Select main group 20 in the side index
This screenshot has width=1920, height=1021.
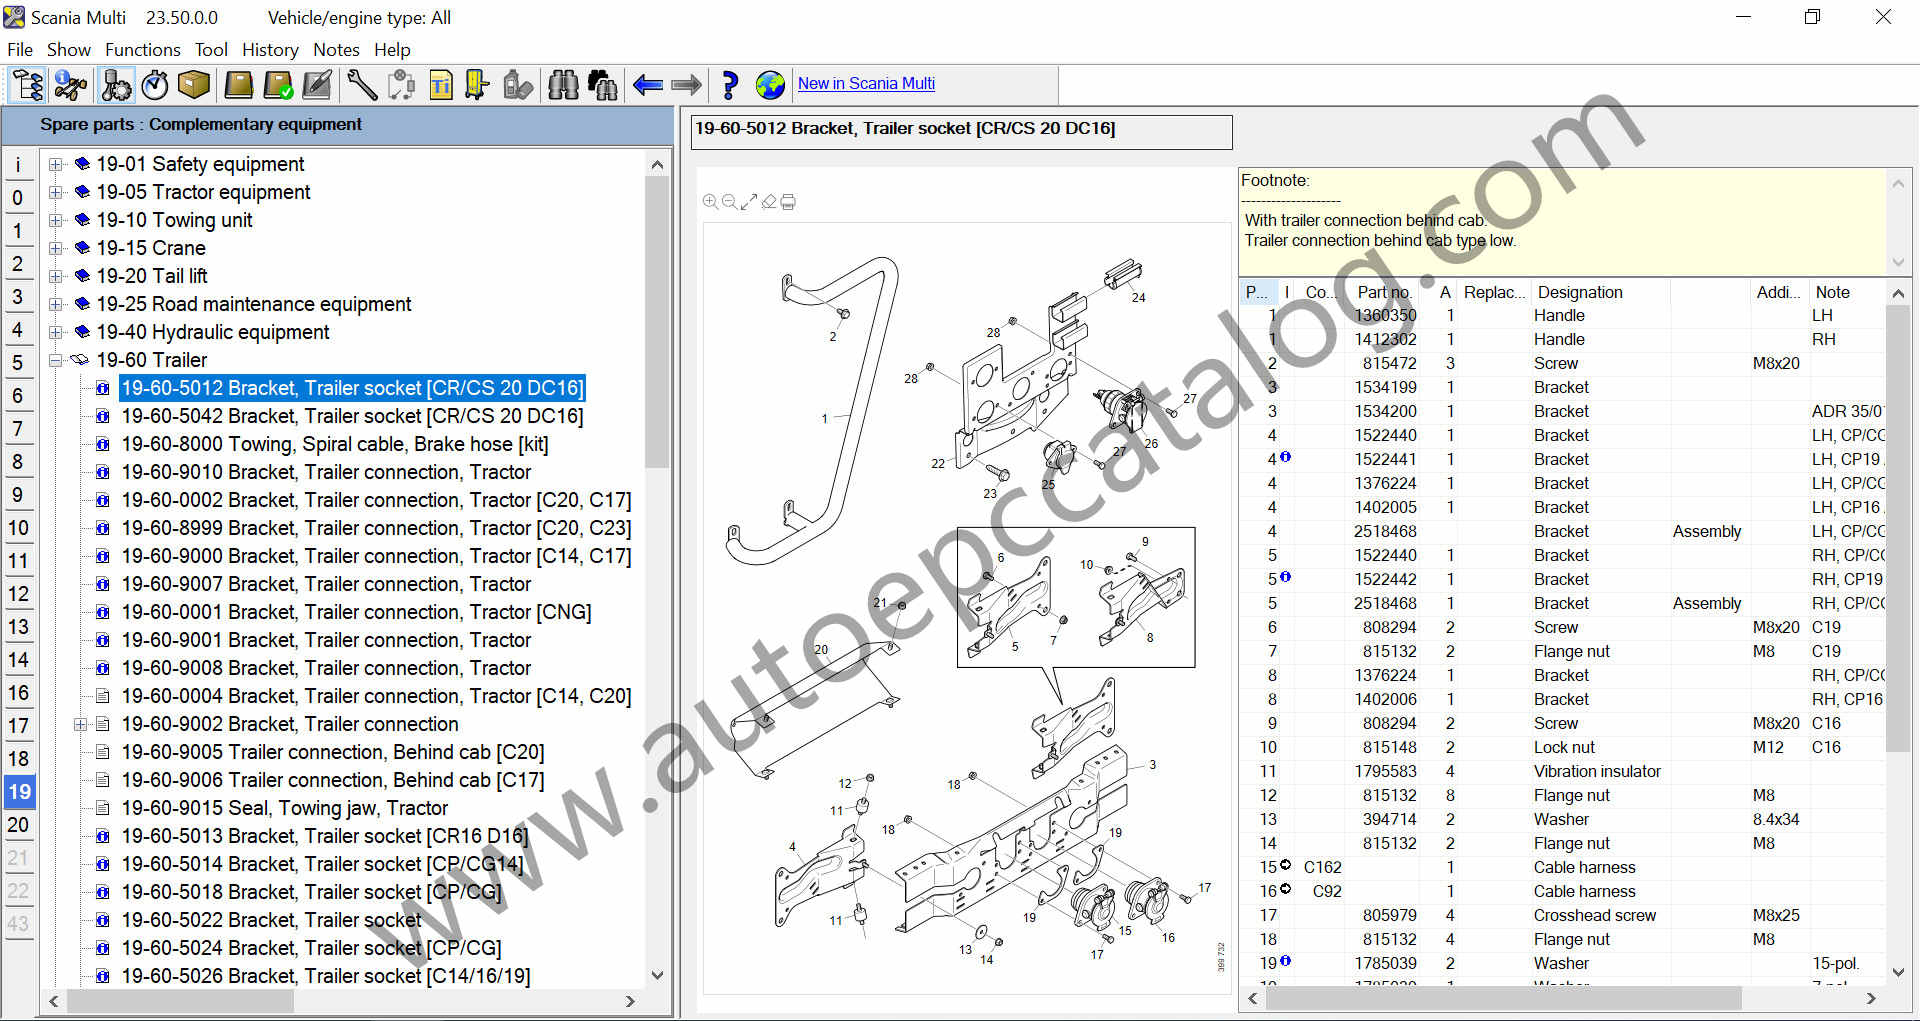pos(18,825)
